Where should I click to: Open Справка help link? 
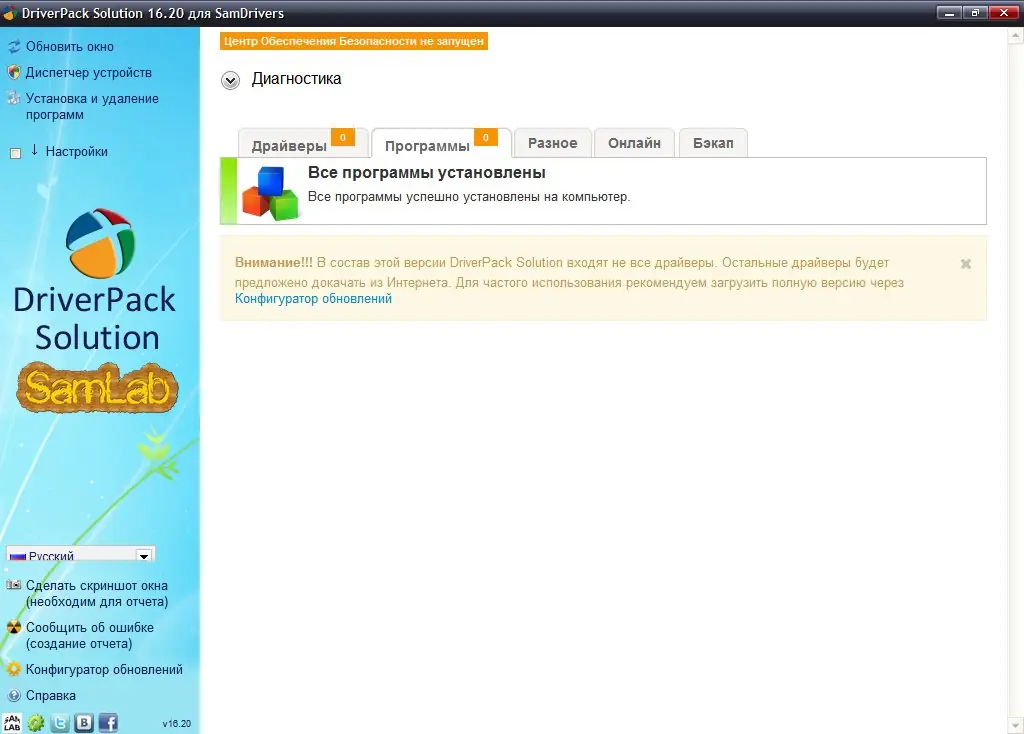[x=51, y=695]
